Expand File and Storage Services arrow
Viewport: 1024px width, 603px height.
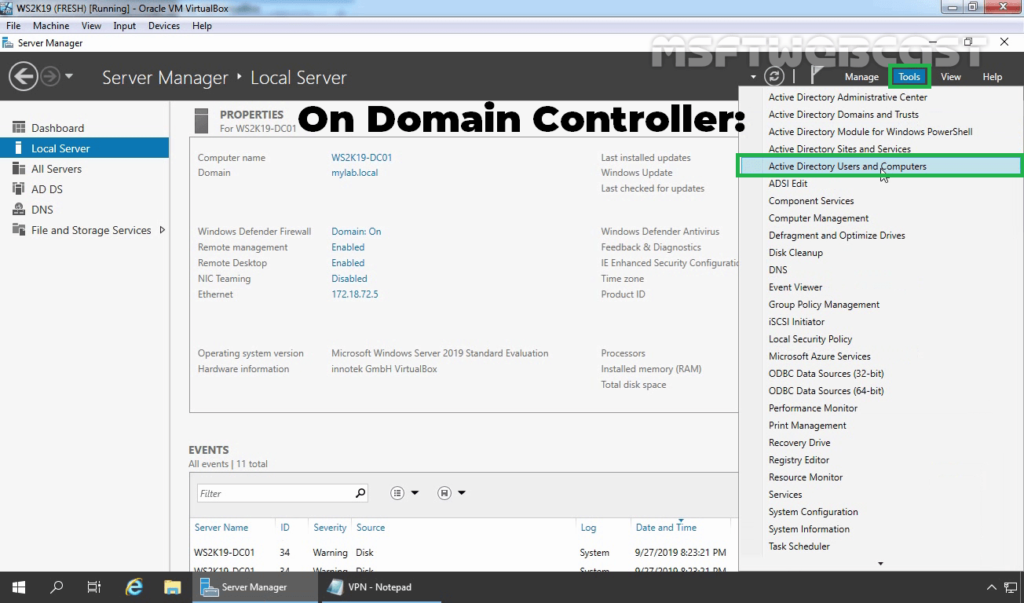tap(162, 230)
